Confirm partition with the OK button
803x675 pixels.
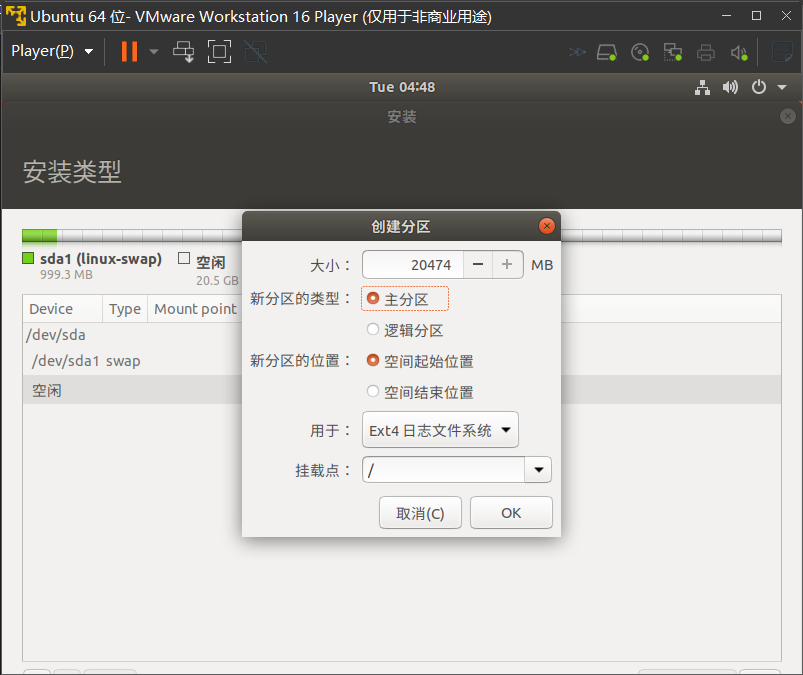click(x=511, y=513)
